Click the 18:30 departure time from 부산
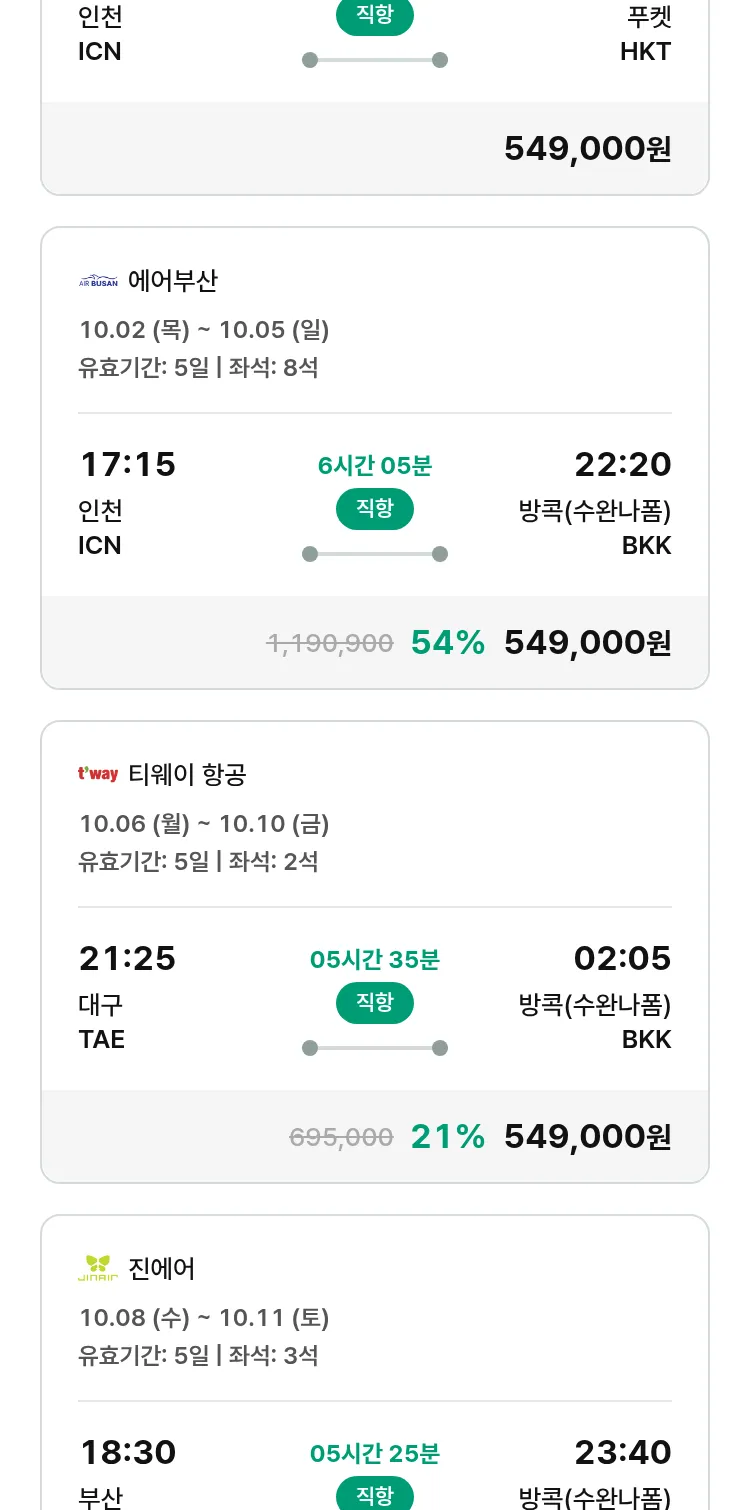 click(127, 1452)
